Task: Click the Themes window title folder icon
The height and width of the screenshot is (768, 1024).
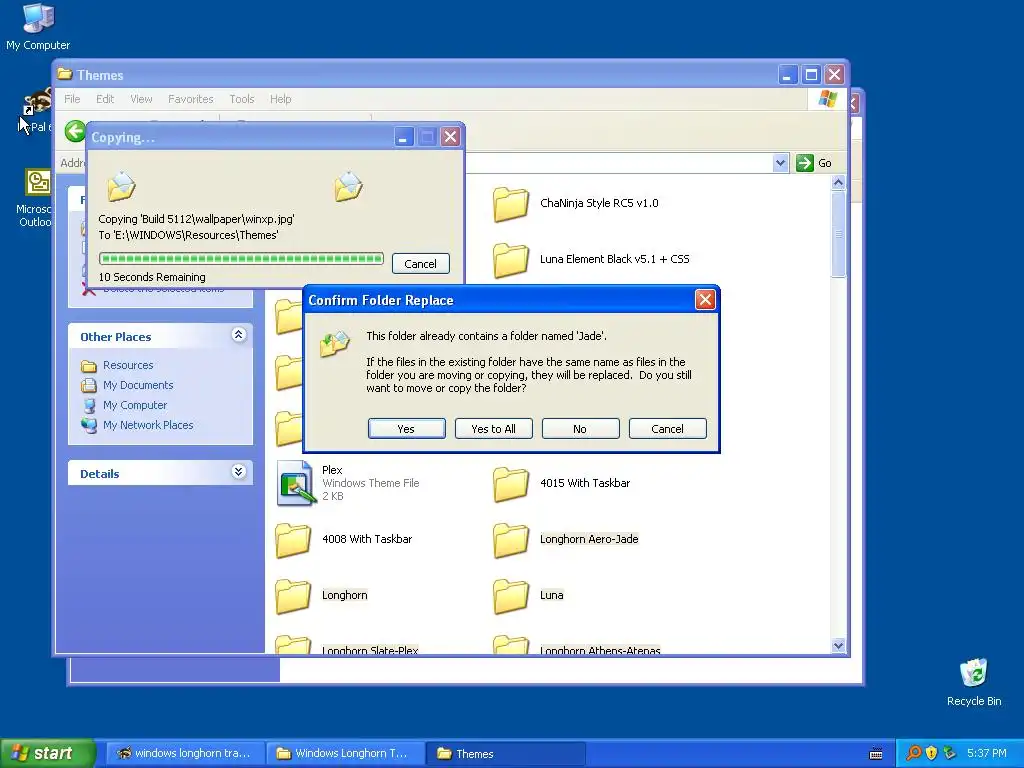Action: [64, 74]
